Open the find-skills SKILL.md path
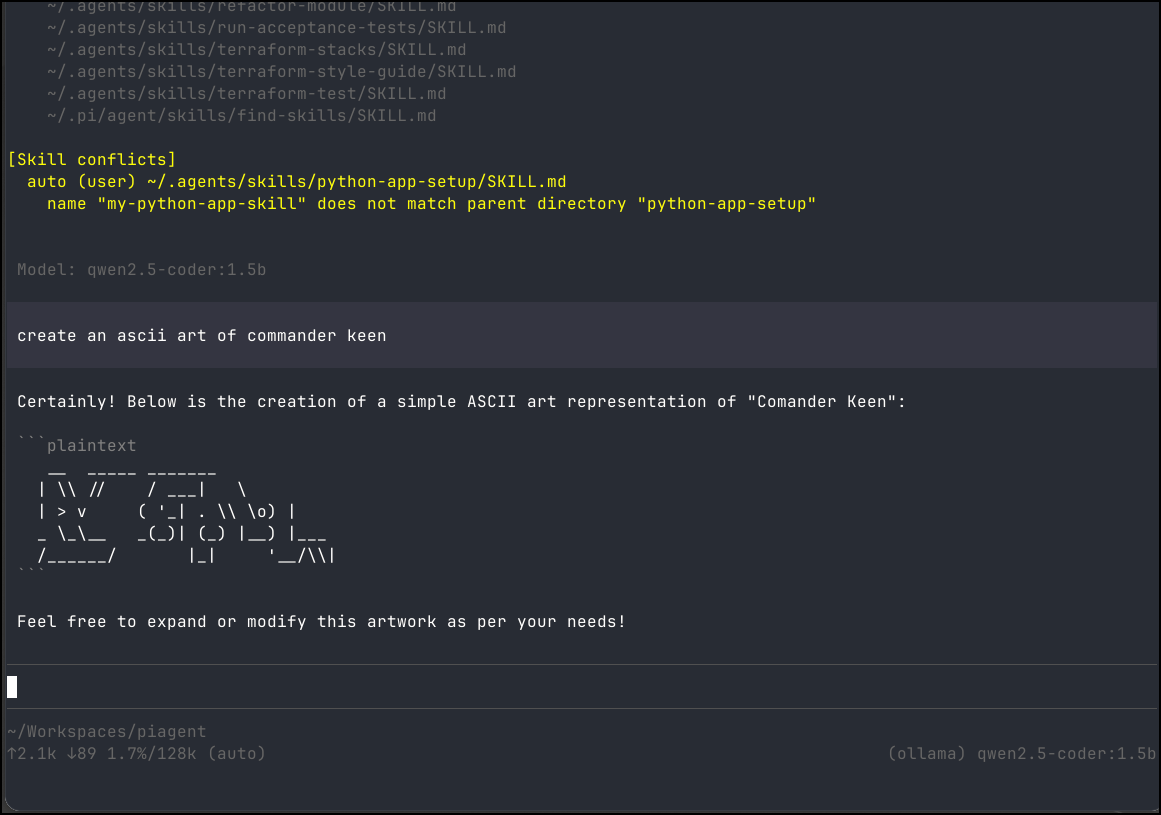1161x815 pixels. 241,116
